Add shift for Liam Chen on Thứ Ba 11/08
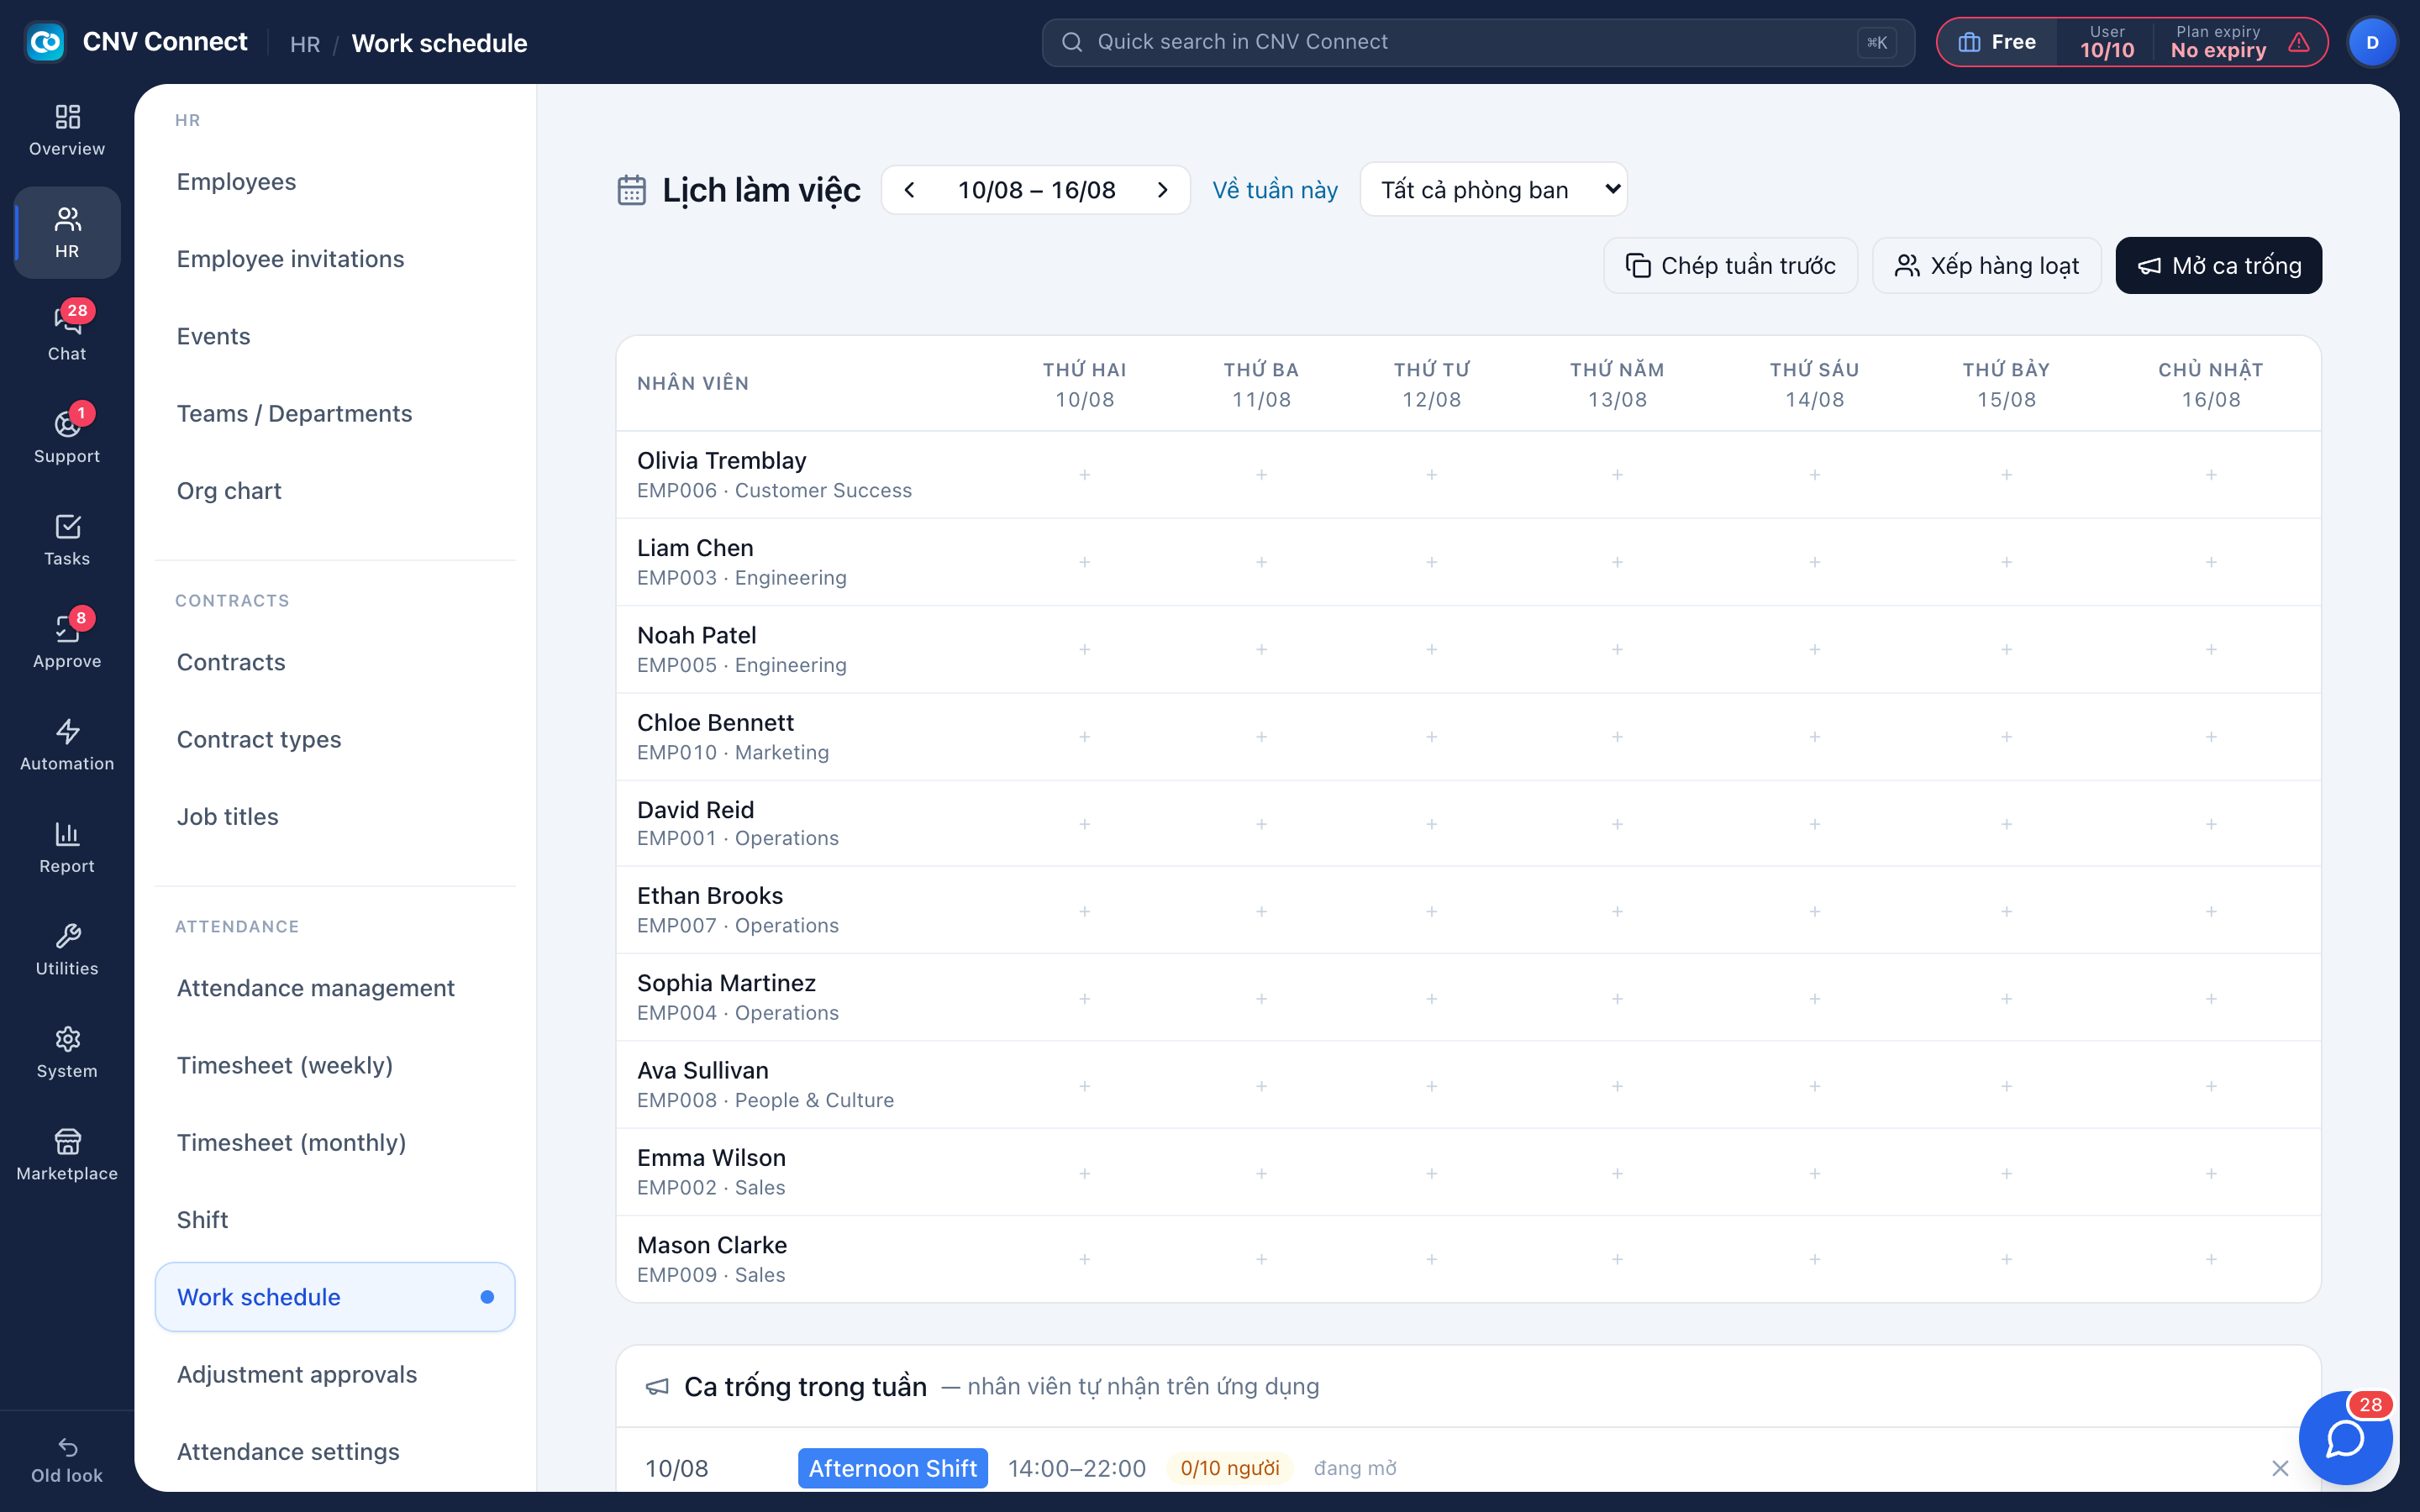Viewport: 2420px width, 1512px height. pos(1261,562)
